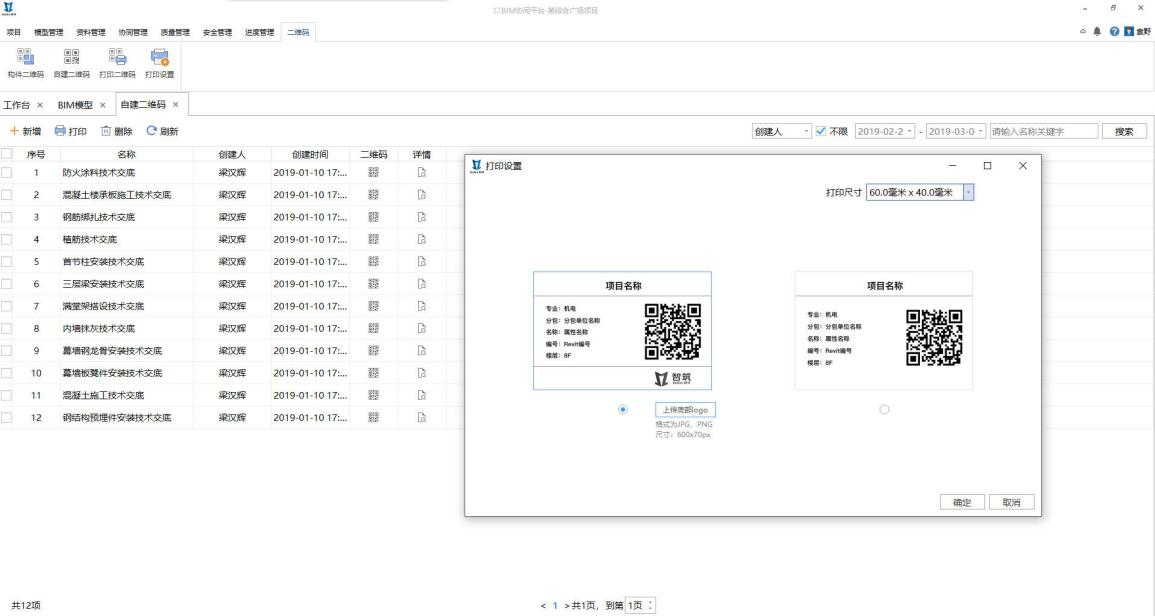The width and height of the screenshot is (1155, 616).
Task: Expand the 打印尺寸 size dropdown
Action: (969, 192)
